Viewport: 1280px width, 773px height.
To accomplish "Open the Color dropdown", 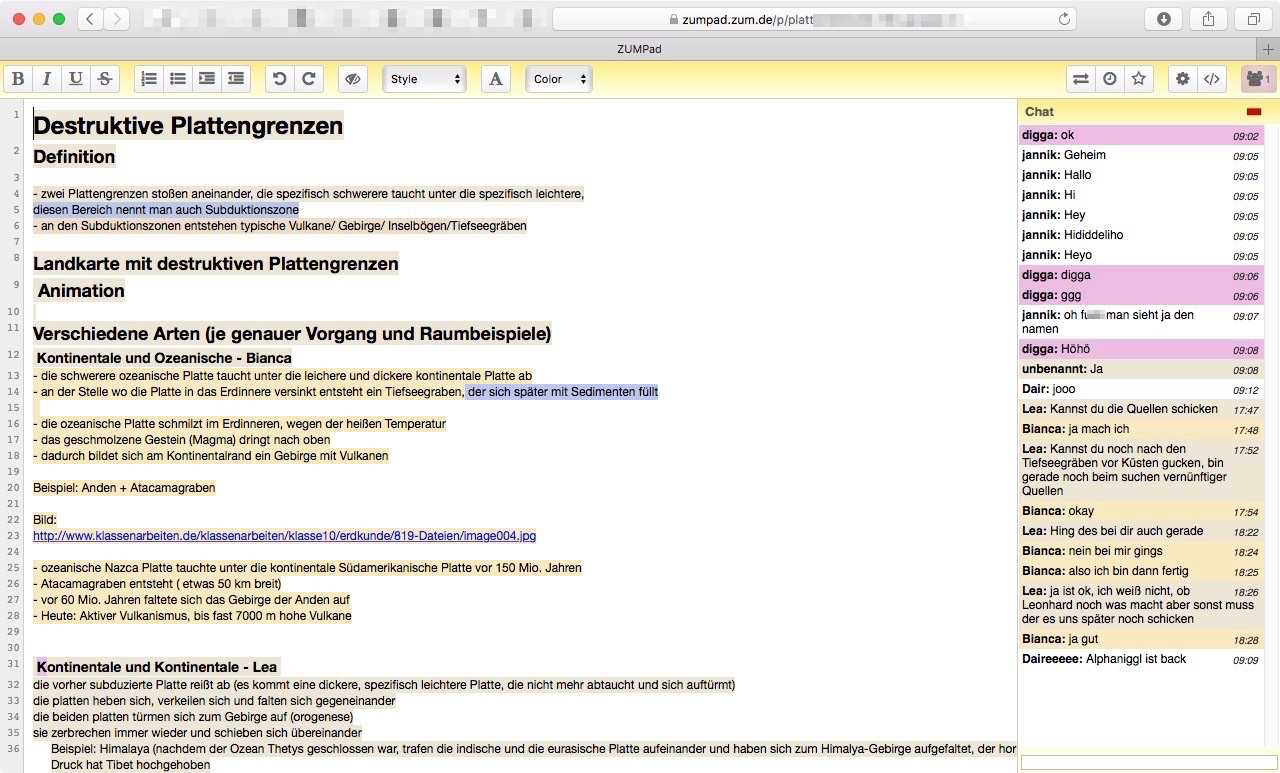I will click(559, 79).
